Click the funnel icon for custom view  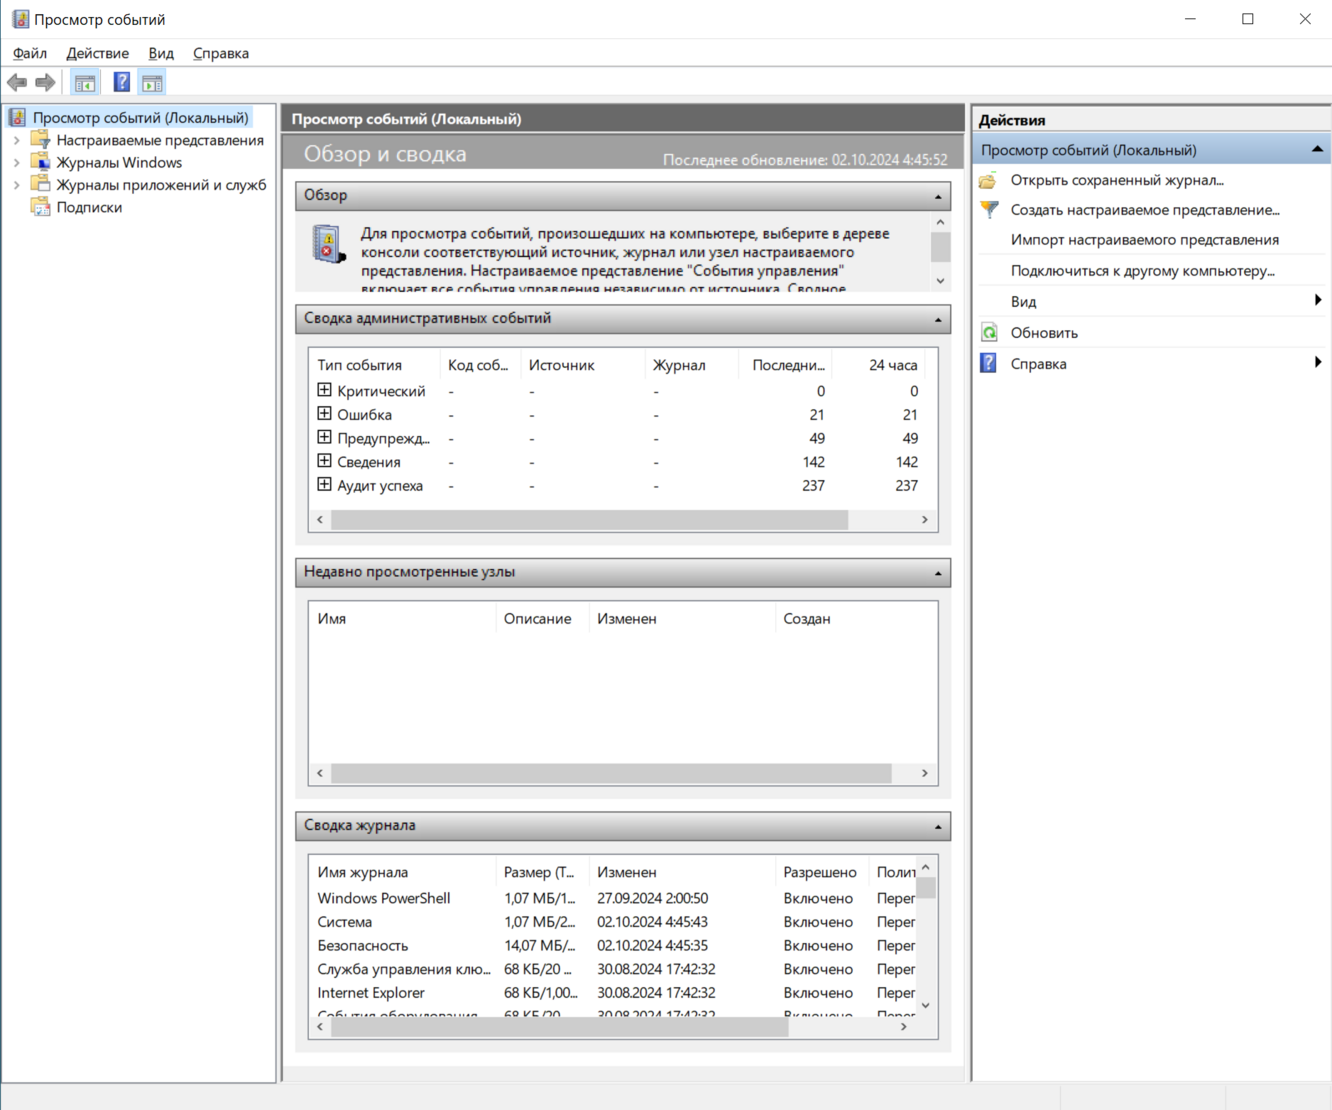[989, 210]
